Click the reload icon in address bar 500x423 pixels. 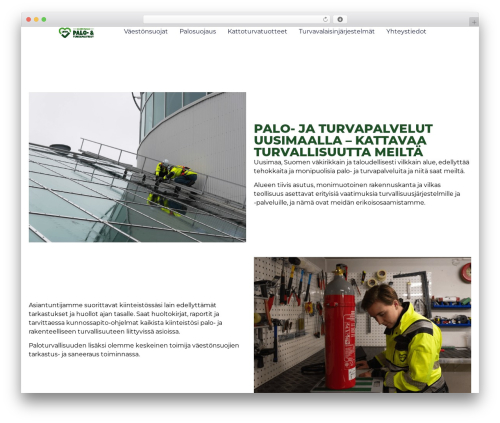(x=325, y=20)
